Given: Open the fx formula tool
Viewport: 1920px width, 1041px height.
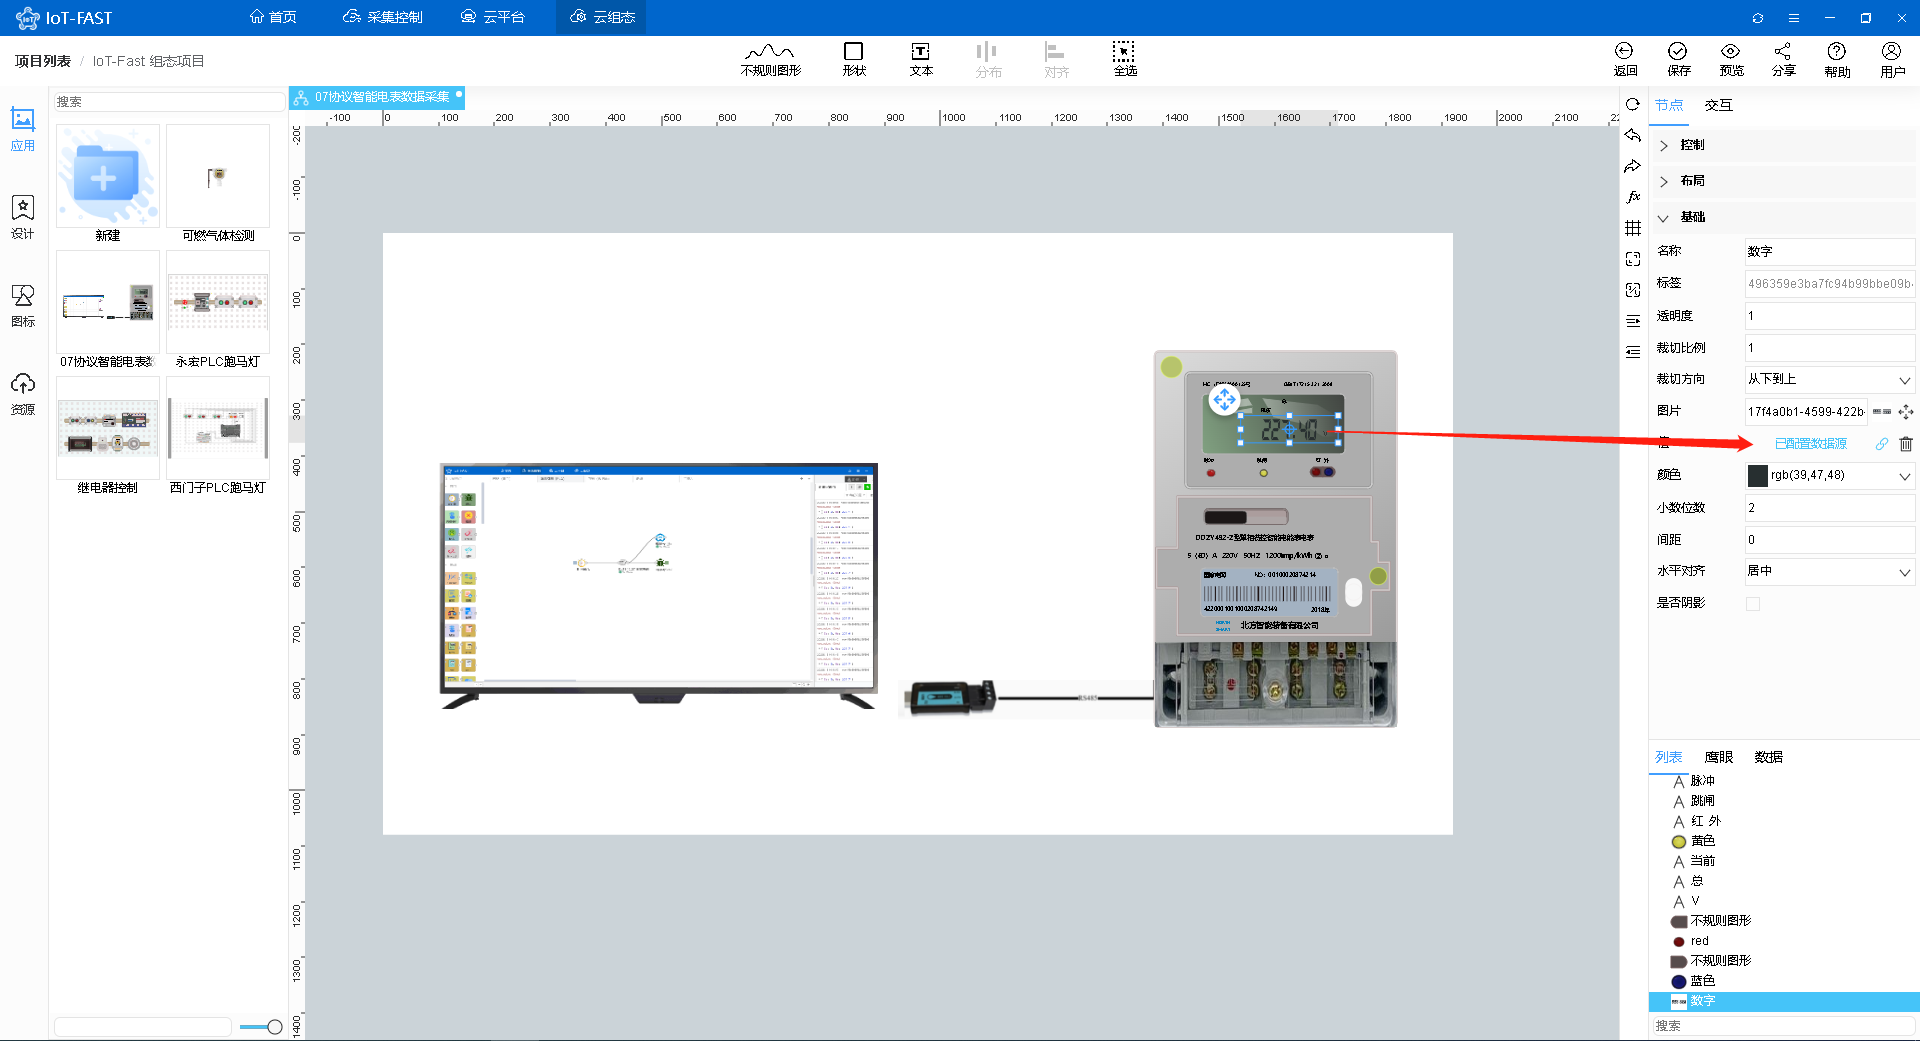Looking at the screenshot, I should pyautogui.click(x=1633, y=197).
